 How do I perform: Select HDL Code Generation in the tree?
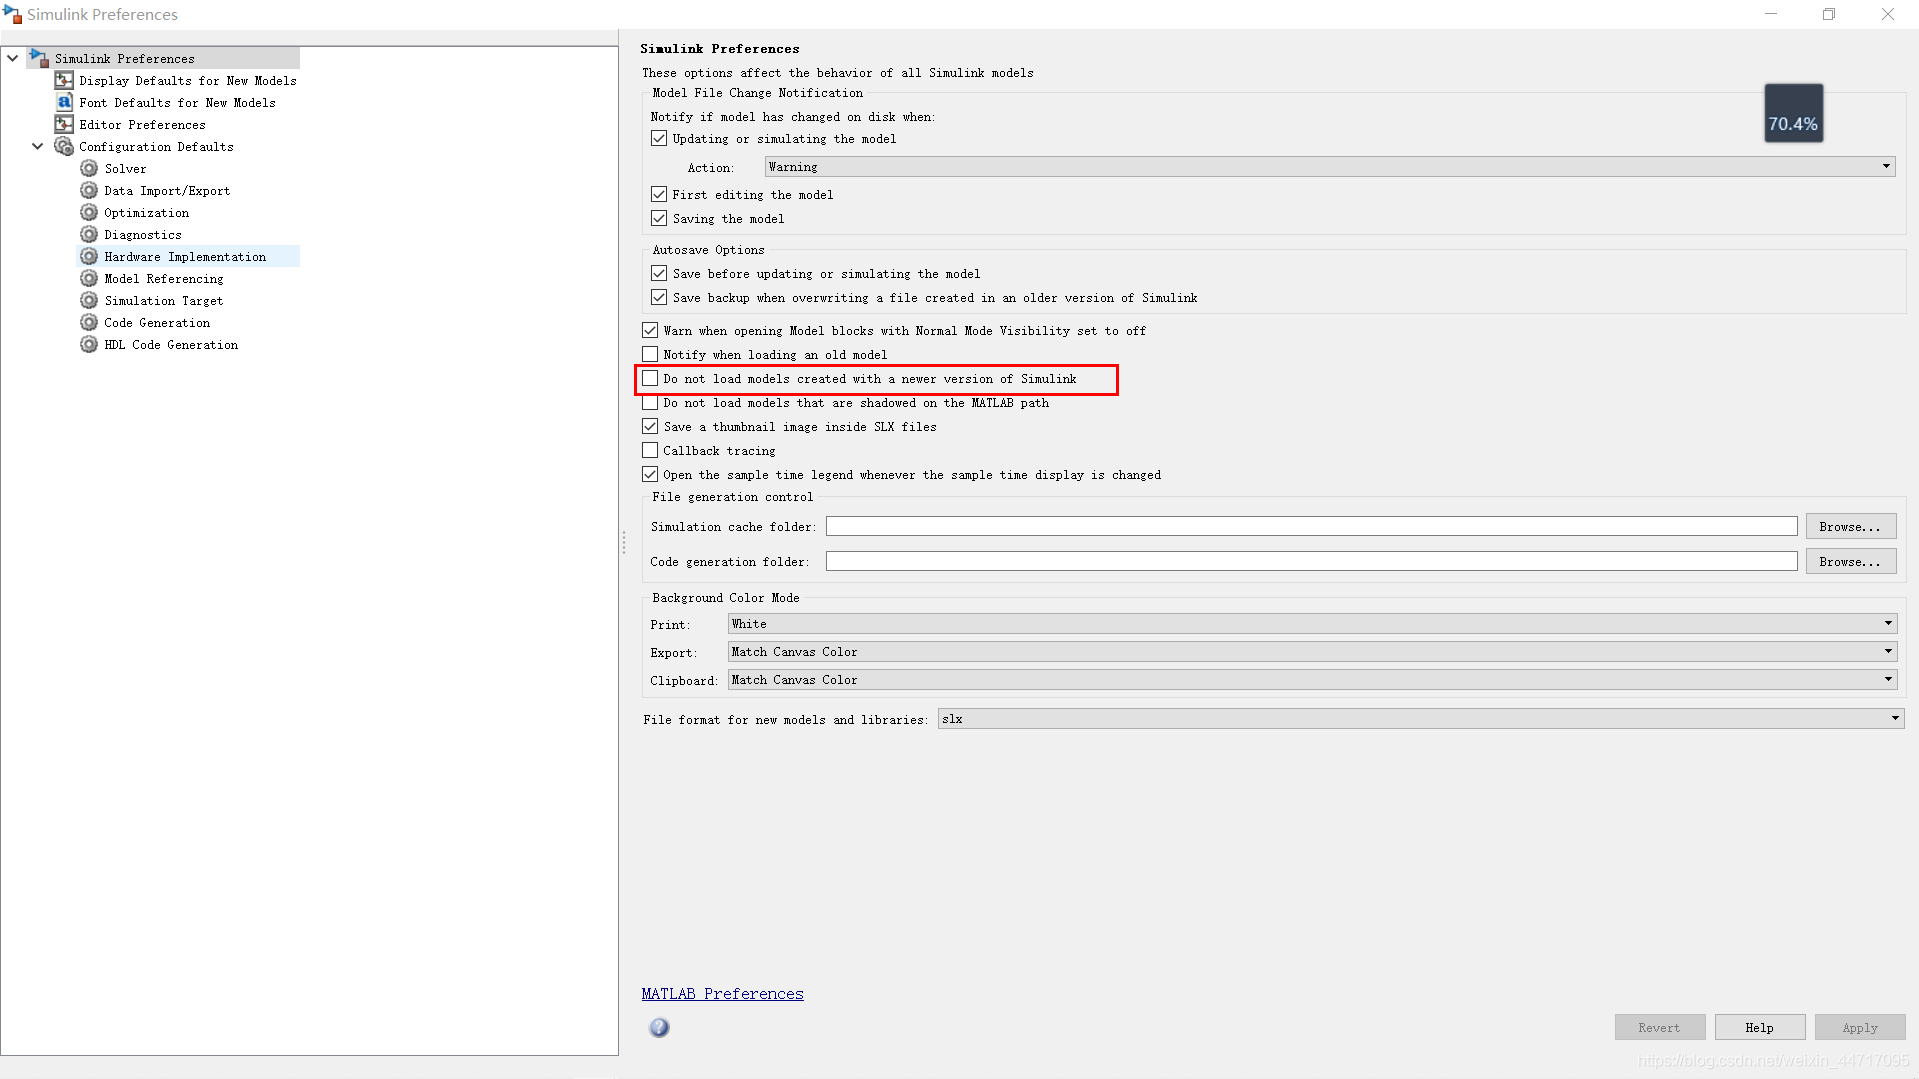(171, 345)
